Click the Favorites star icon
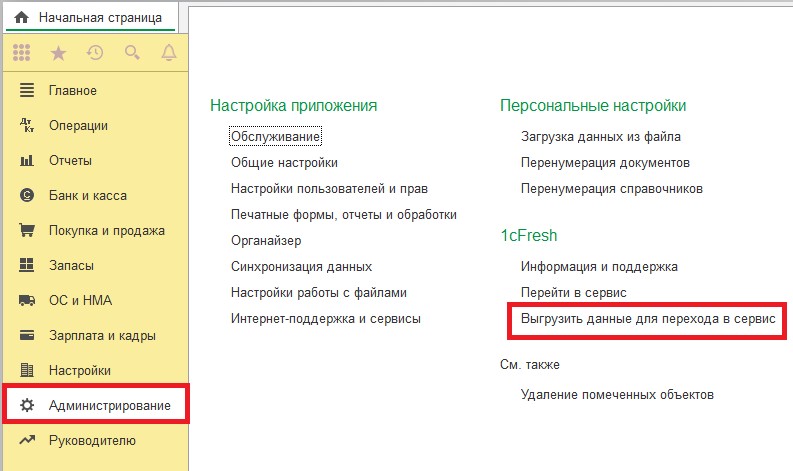The height and width of the screenshot is (471, 793). (58, 52)
